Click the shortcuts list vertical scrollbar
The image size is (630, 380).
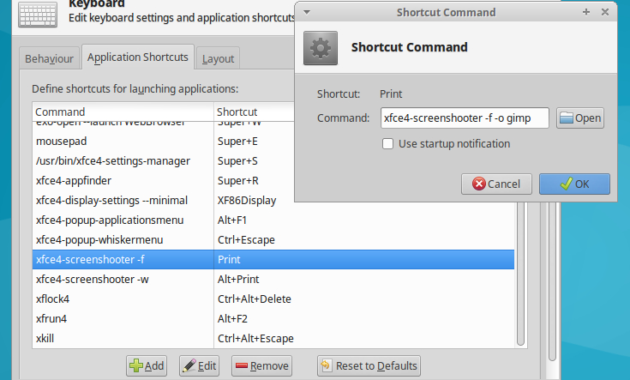[521, 273]
